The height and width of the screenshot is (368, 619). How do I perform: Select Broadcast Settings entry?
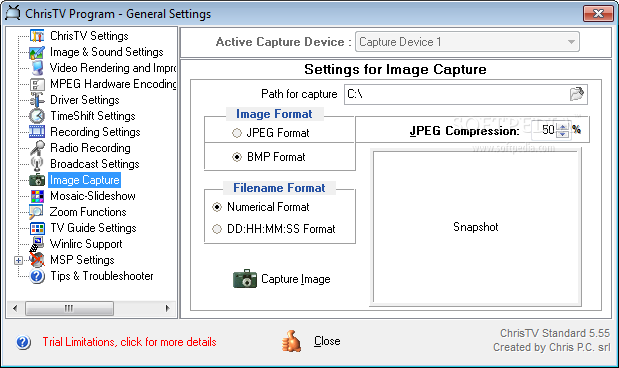(x=95, y=164)
